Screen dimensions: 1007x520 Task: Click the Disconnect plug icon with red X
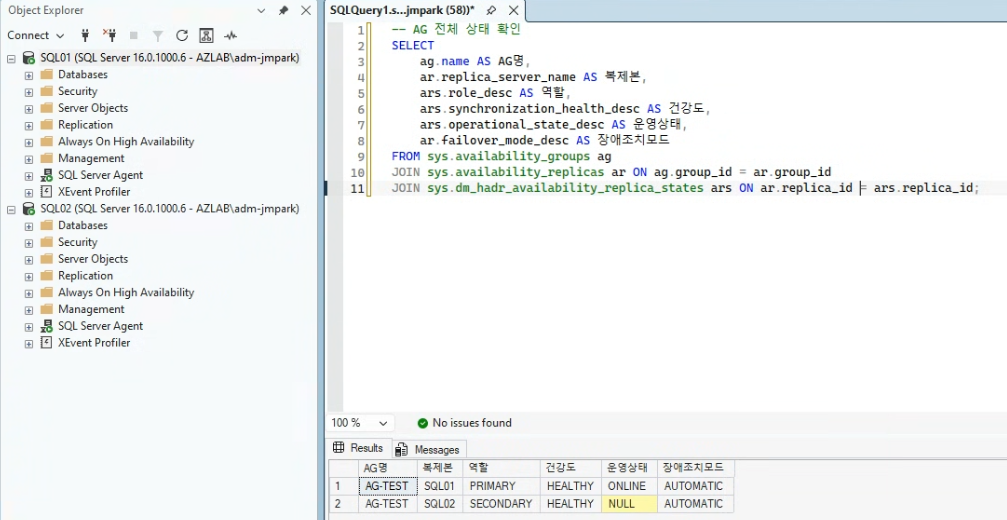click(x=109, y=35)
